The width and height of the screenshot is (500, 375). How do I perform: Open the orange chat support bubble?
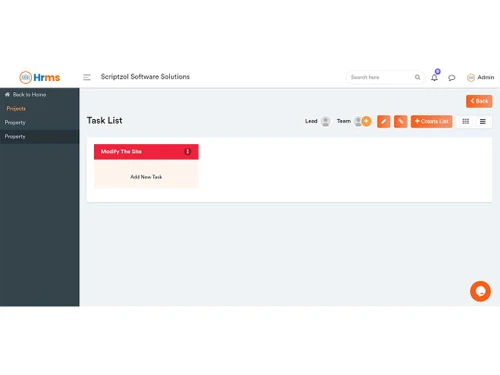pos(480,291)
